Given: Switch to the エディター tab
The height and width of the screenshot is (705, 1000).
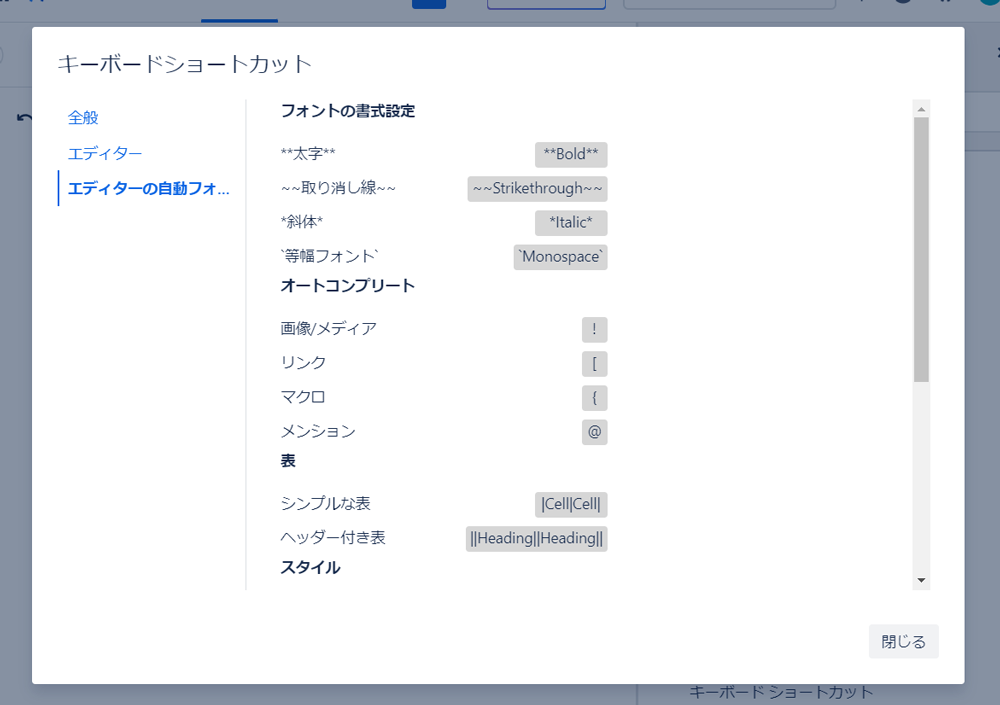Looking at the screenshot, I should (105, 154).
